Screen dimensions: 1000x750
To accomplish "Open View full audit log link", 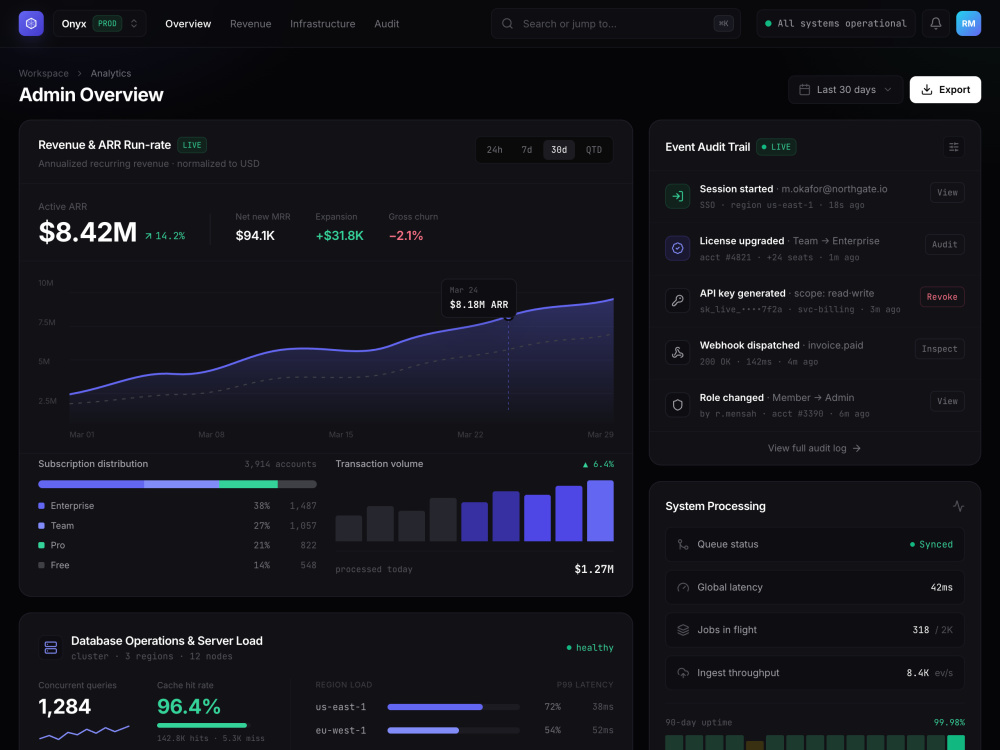I will tap(814, 448).
